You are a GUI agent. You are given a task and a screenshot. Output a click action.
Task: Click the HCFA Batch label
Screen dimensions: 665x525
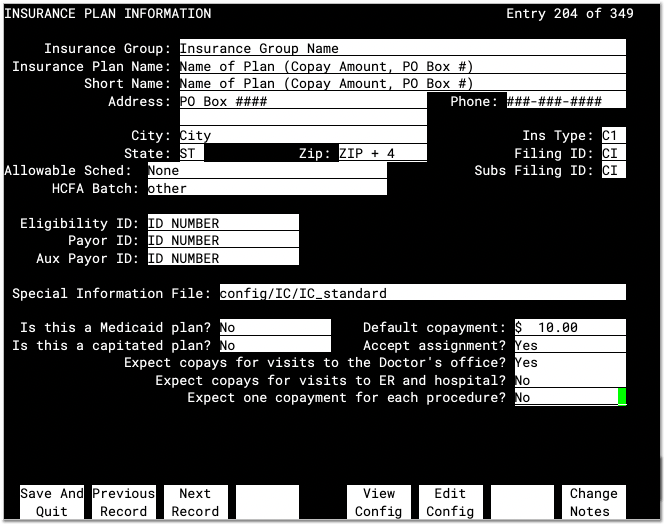click(95, 188)
